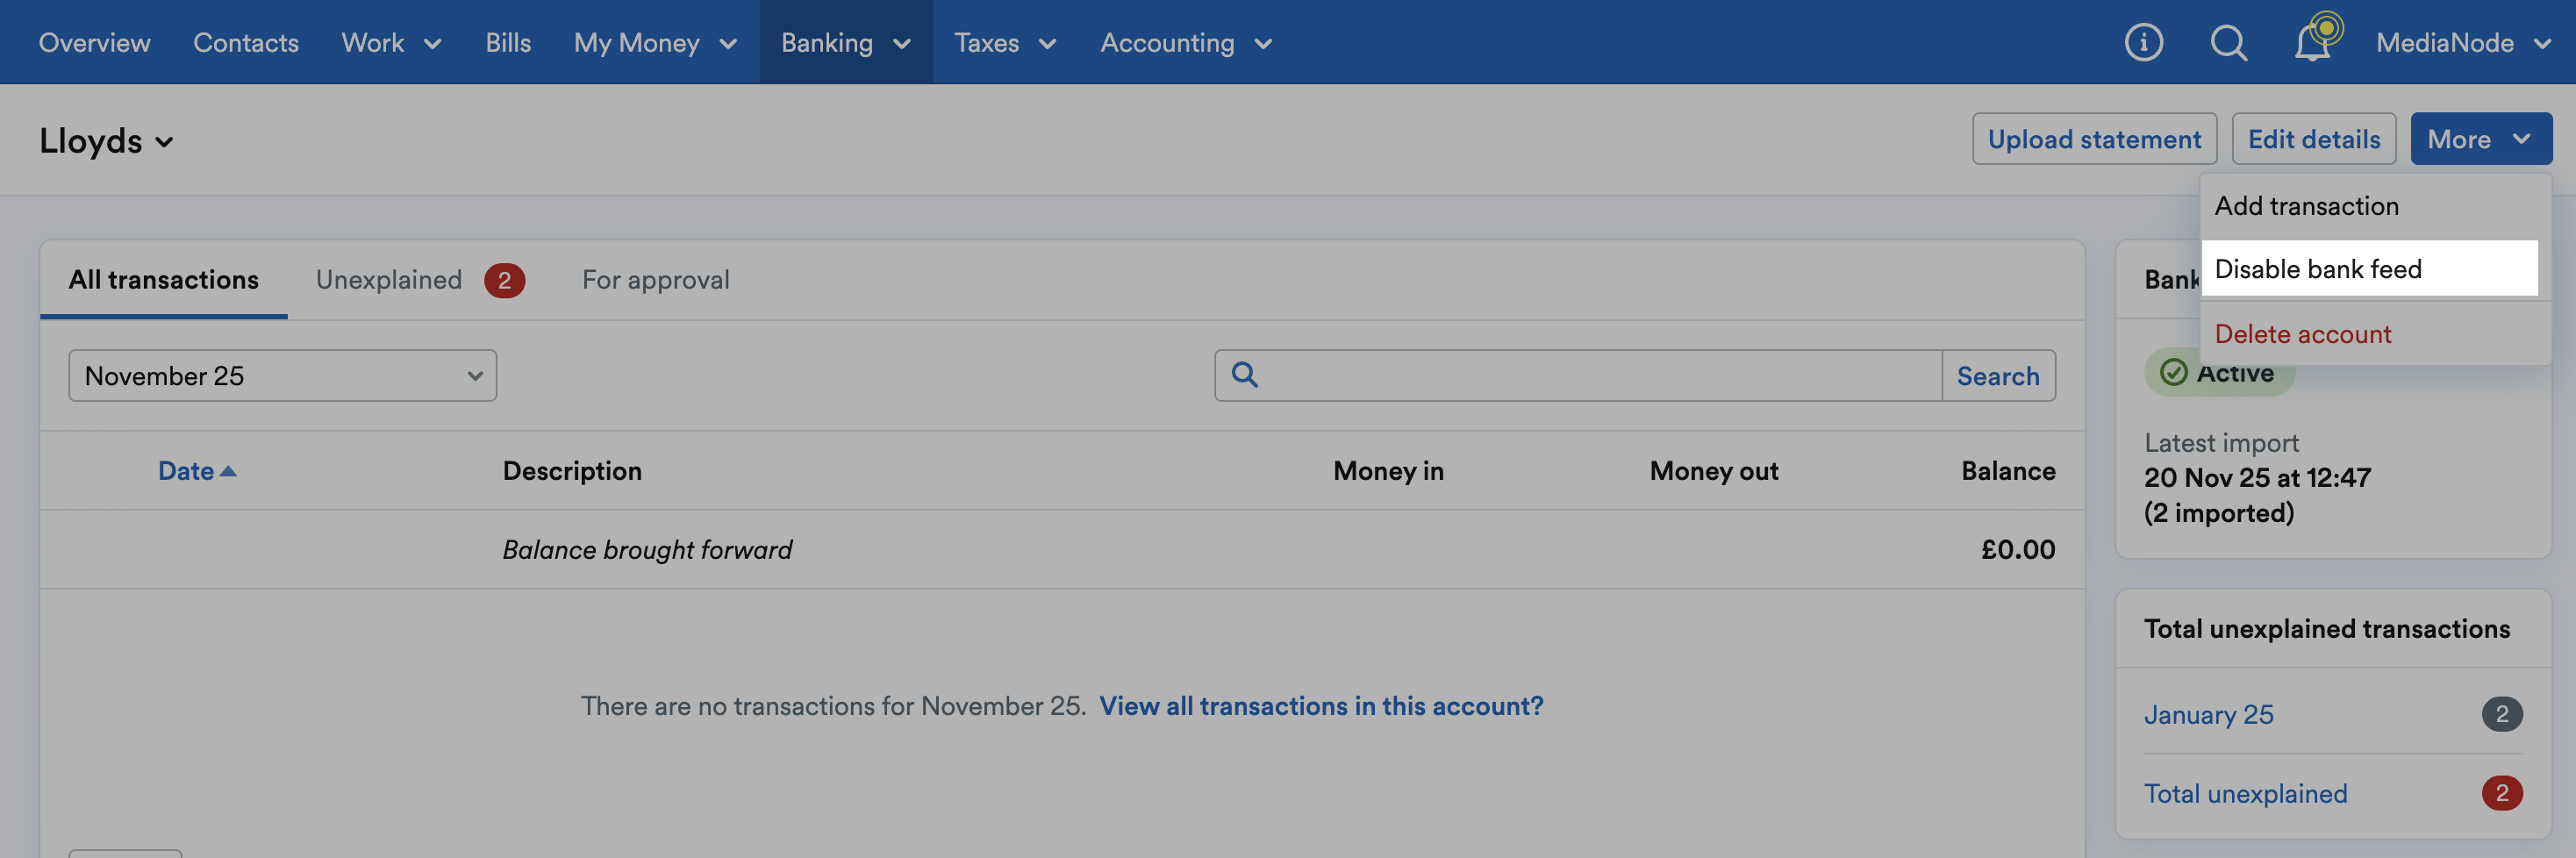
Task: Click the Money out column header
Action: tap(1713, 471)
